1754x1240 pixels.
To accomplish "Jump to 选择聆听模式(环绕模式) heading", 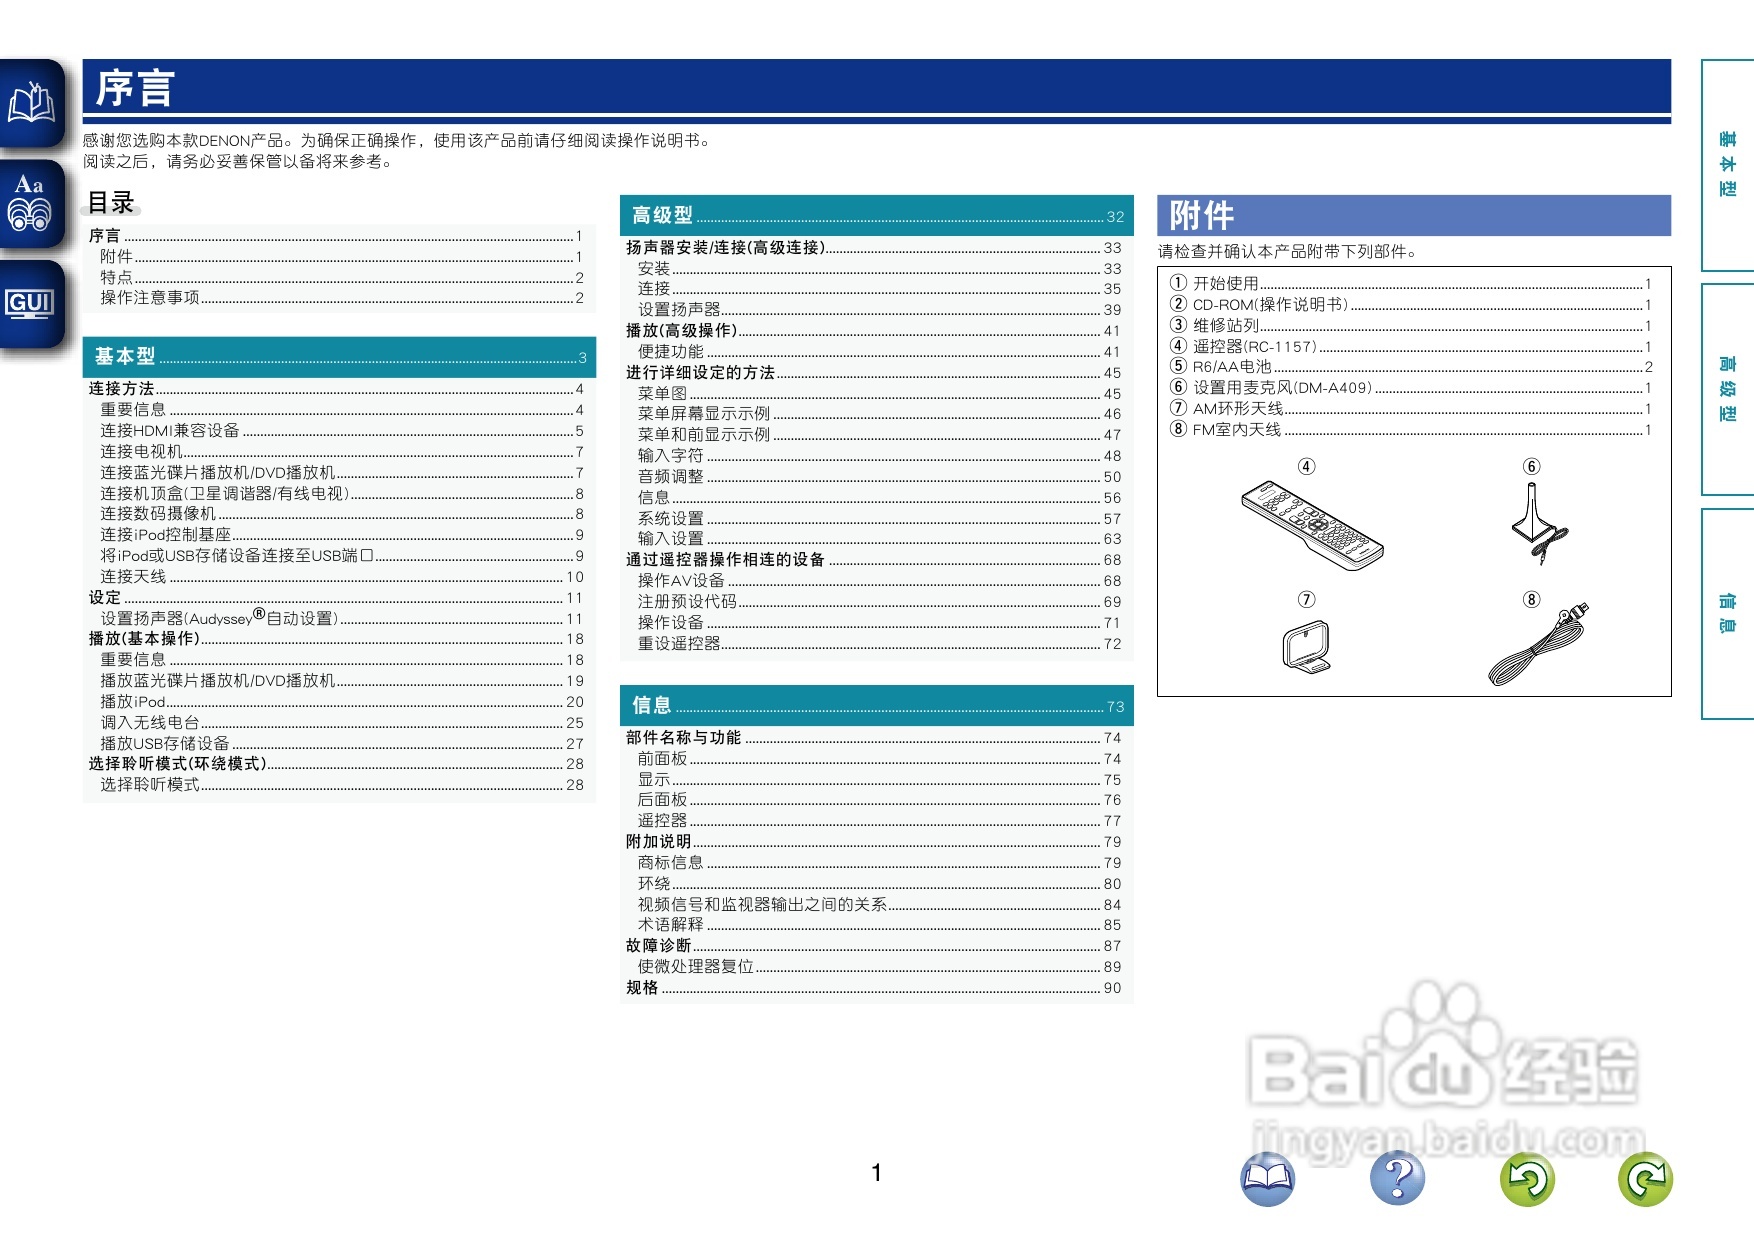I will pyautogui.click(x=336, y=764).
